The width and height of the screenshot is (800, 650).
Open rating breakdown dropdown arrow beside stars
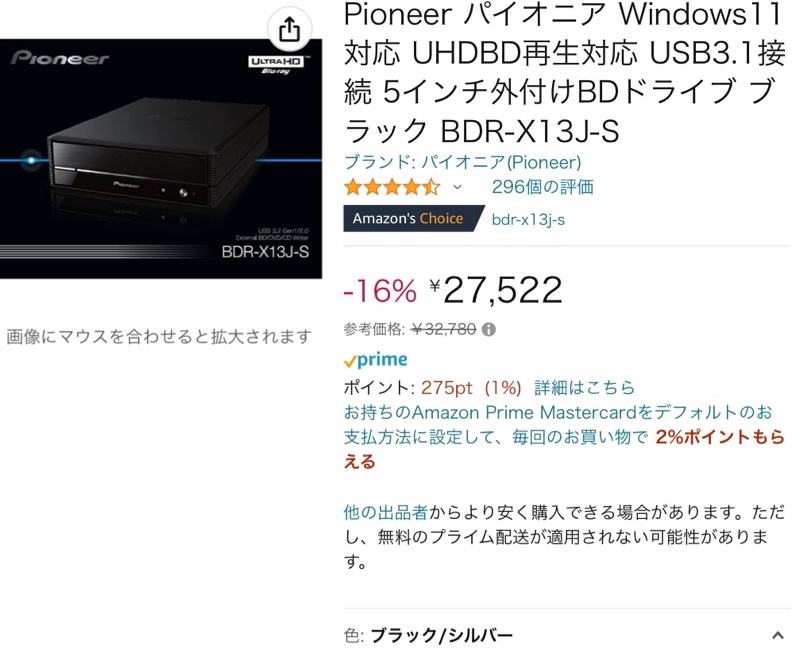(x=458, y=187)
